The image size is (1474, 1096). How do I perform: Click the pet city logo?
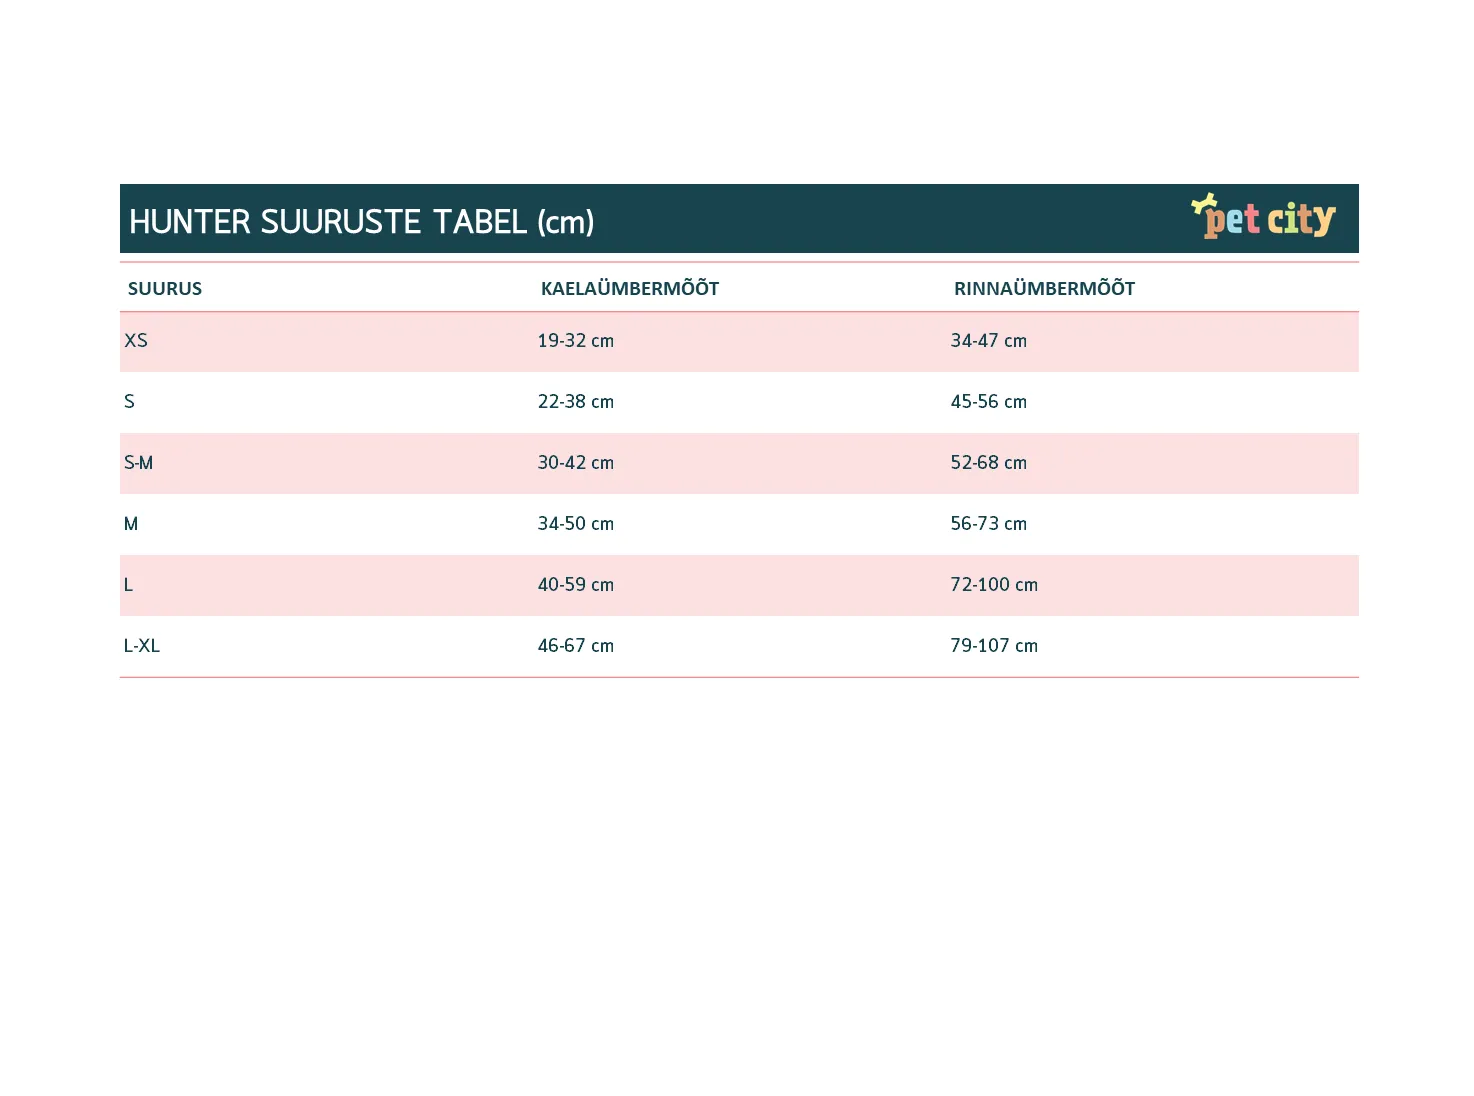(1263, 216)
